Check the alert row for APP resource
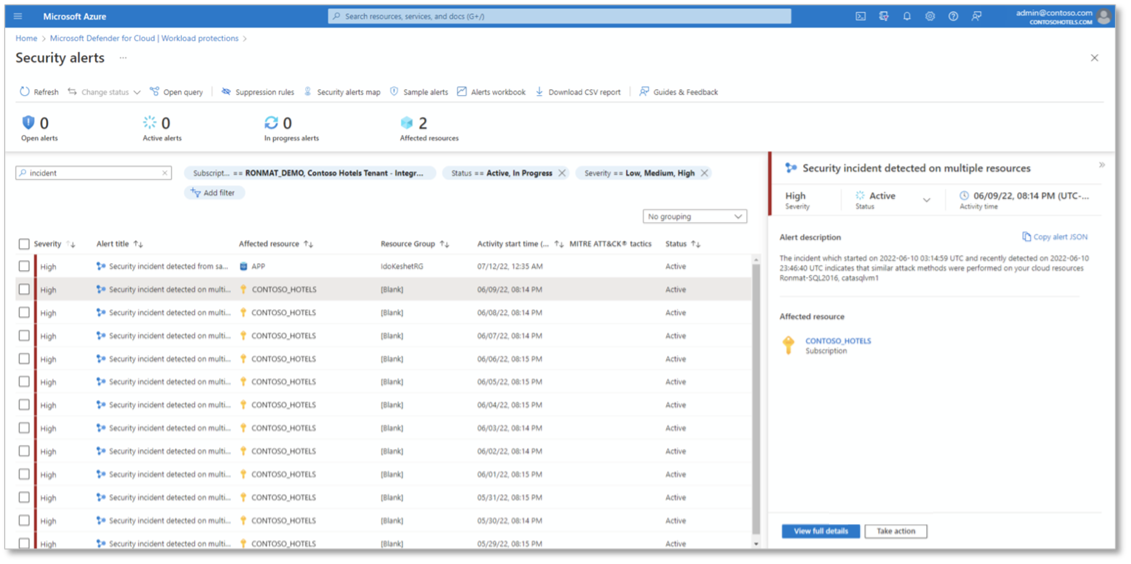Image resolution: width=1131 pixels, height=564 pixels. [24, 267]
